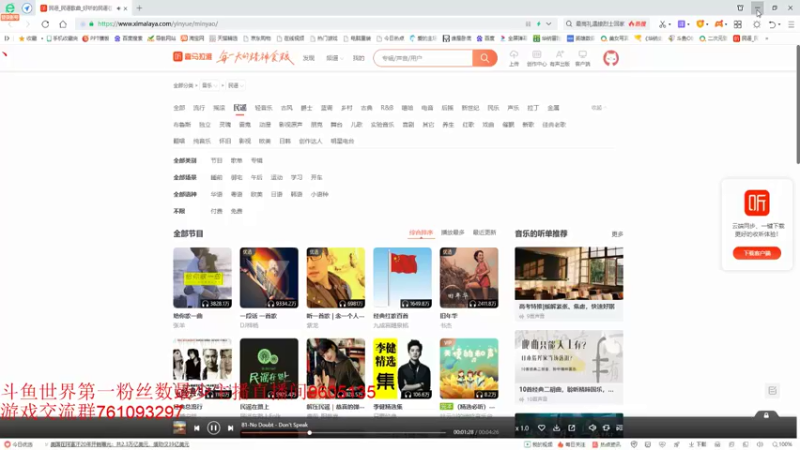Skip to the next track
800x450 pixels.
click(x=231, y=428)
